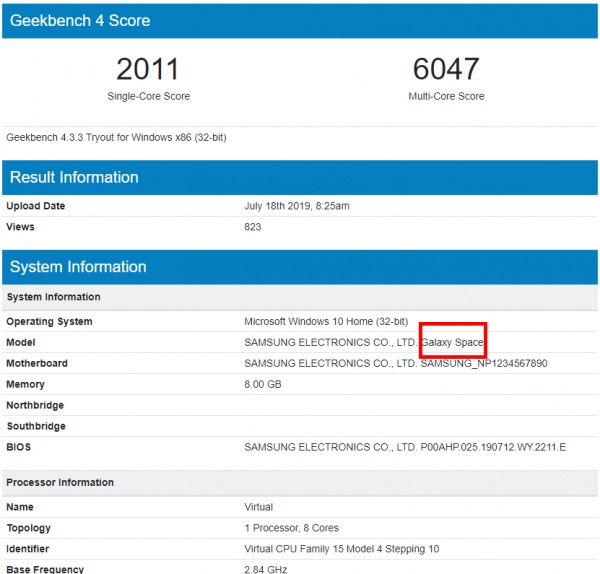The height and width of the screenshot is (574, 600).
Task: Select the BIOS version P00AHP.025 string
Action: pos(493,447)
